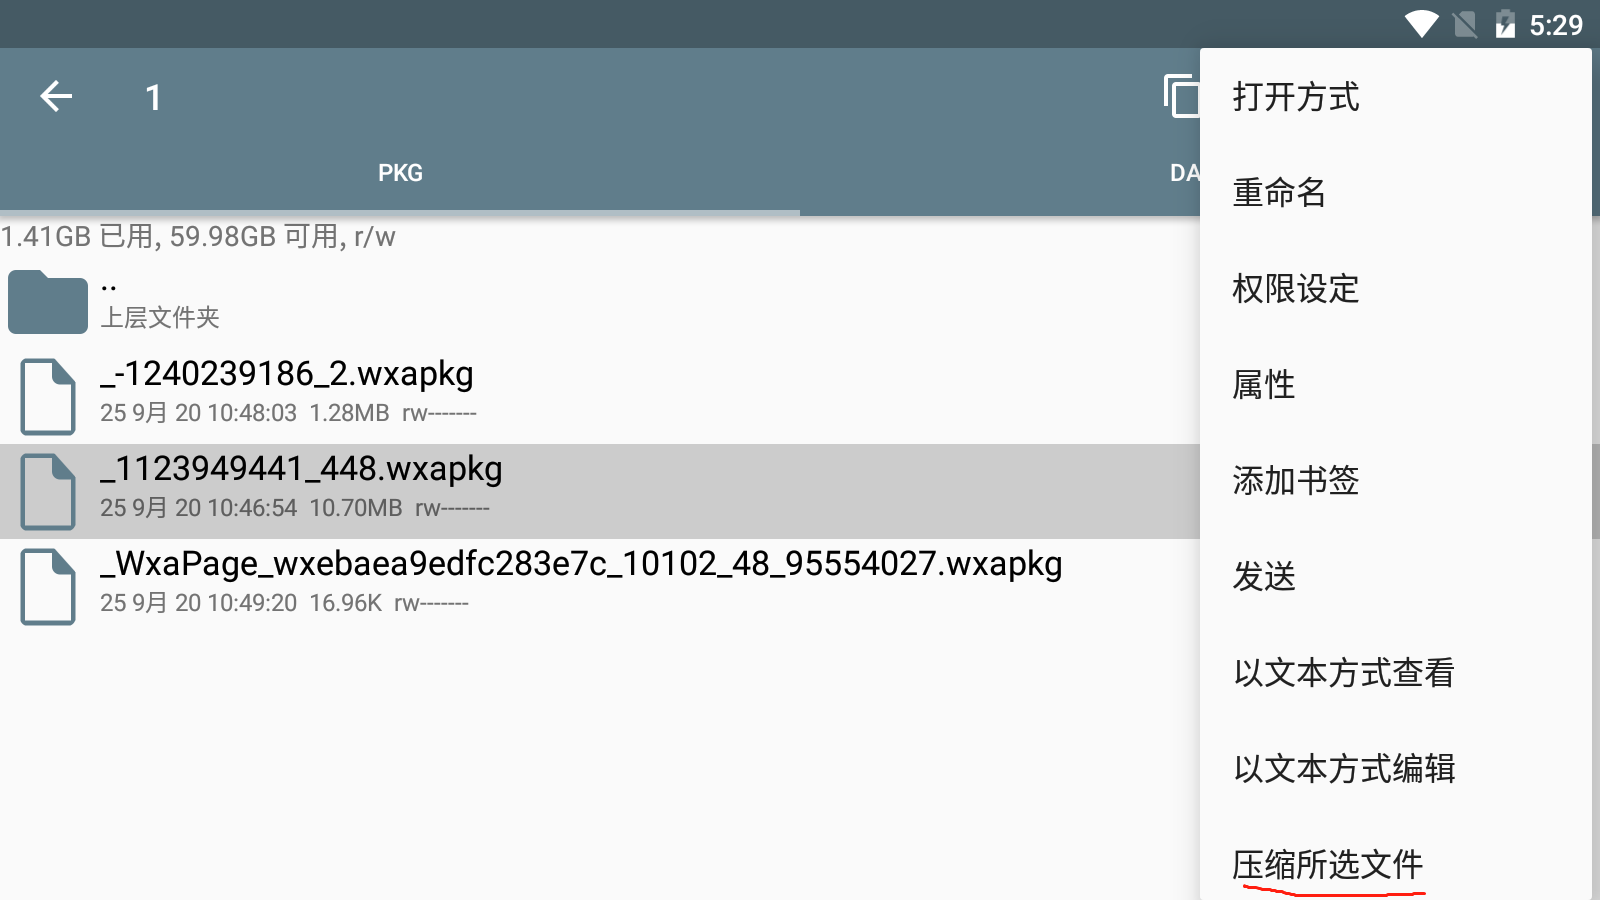Click file icon of _1123949441_448.wxapkg
Image resolution: width=1600 pixels, height=900 pixels.
point(48,491)
